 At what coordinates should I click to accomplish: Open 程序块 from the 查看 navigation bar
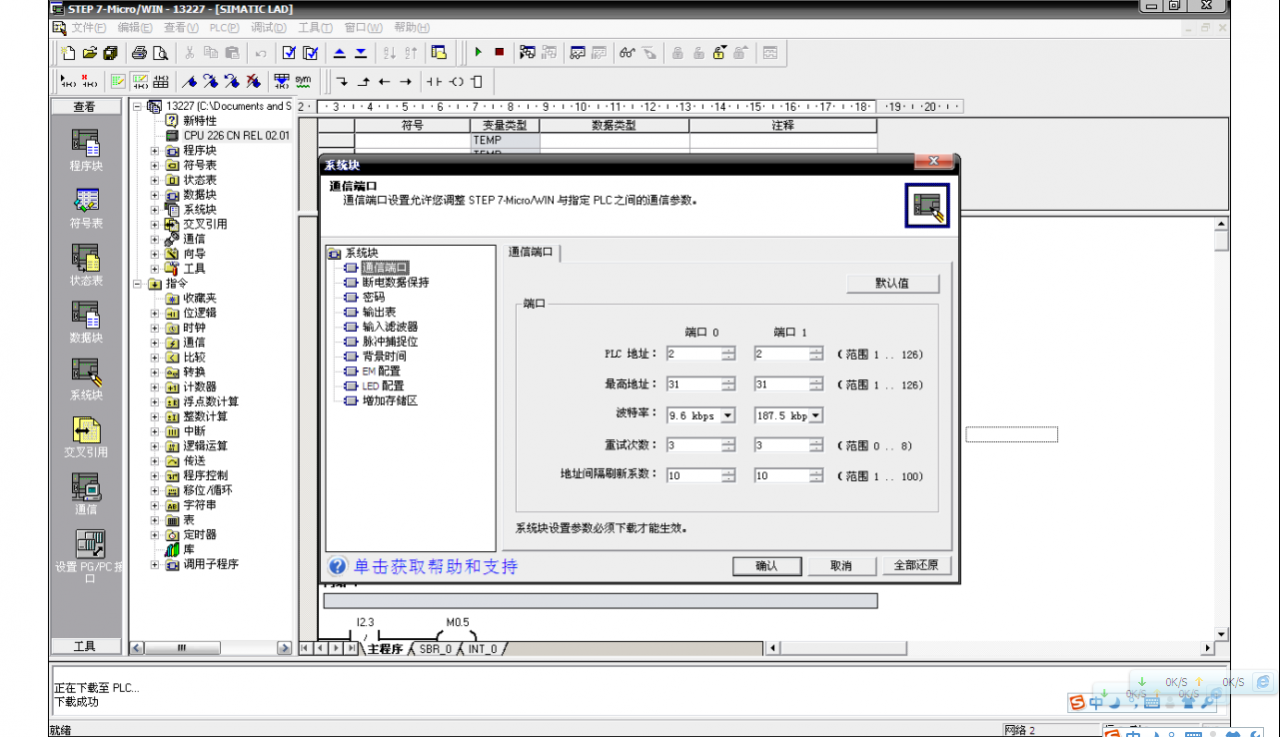(85, 150)
